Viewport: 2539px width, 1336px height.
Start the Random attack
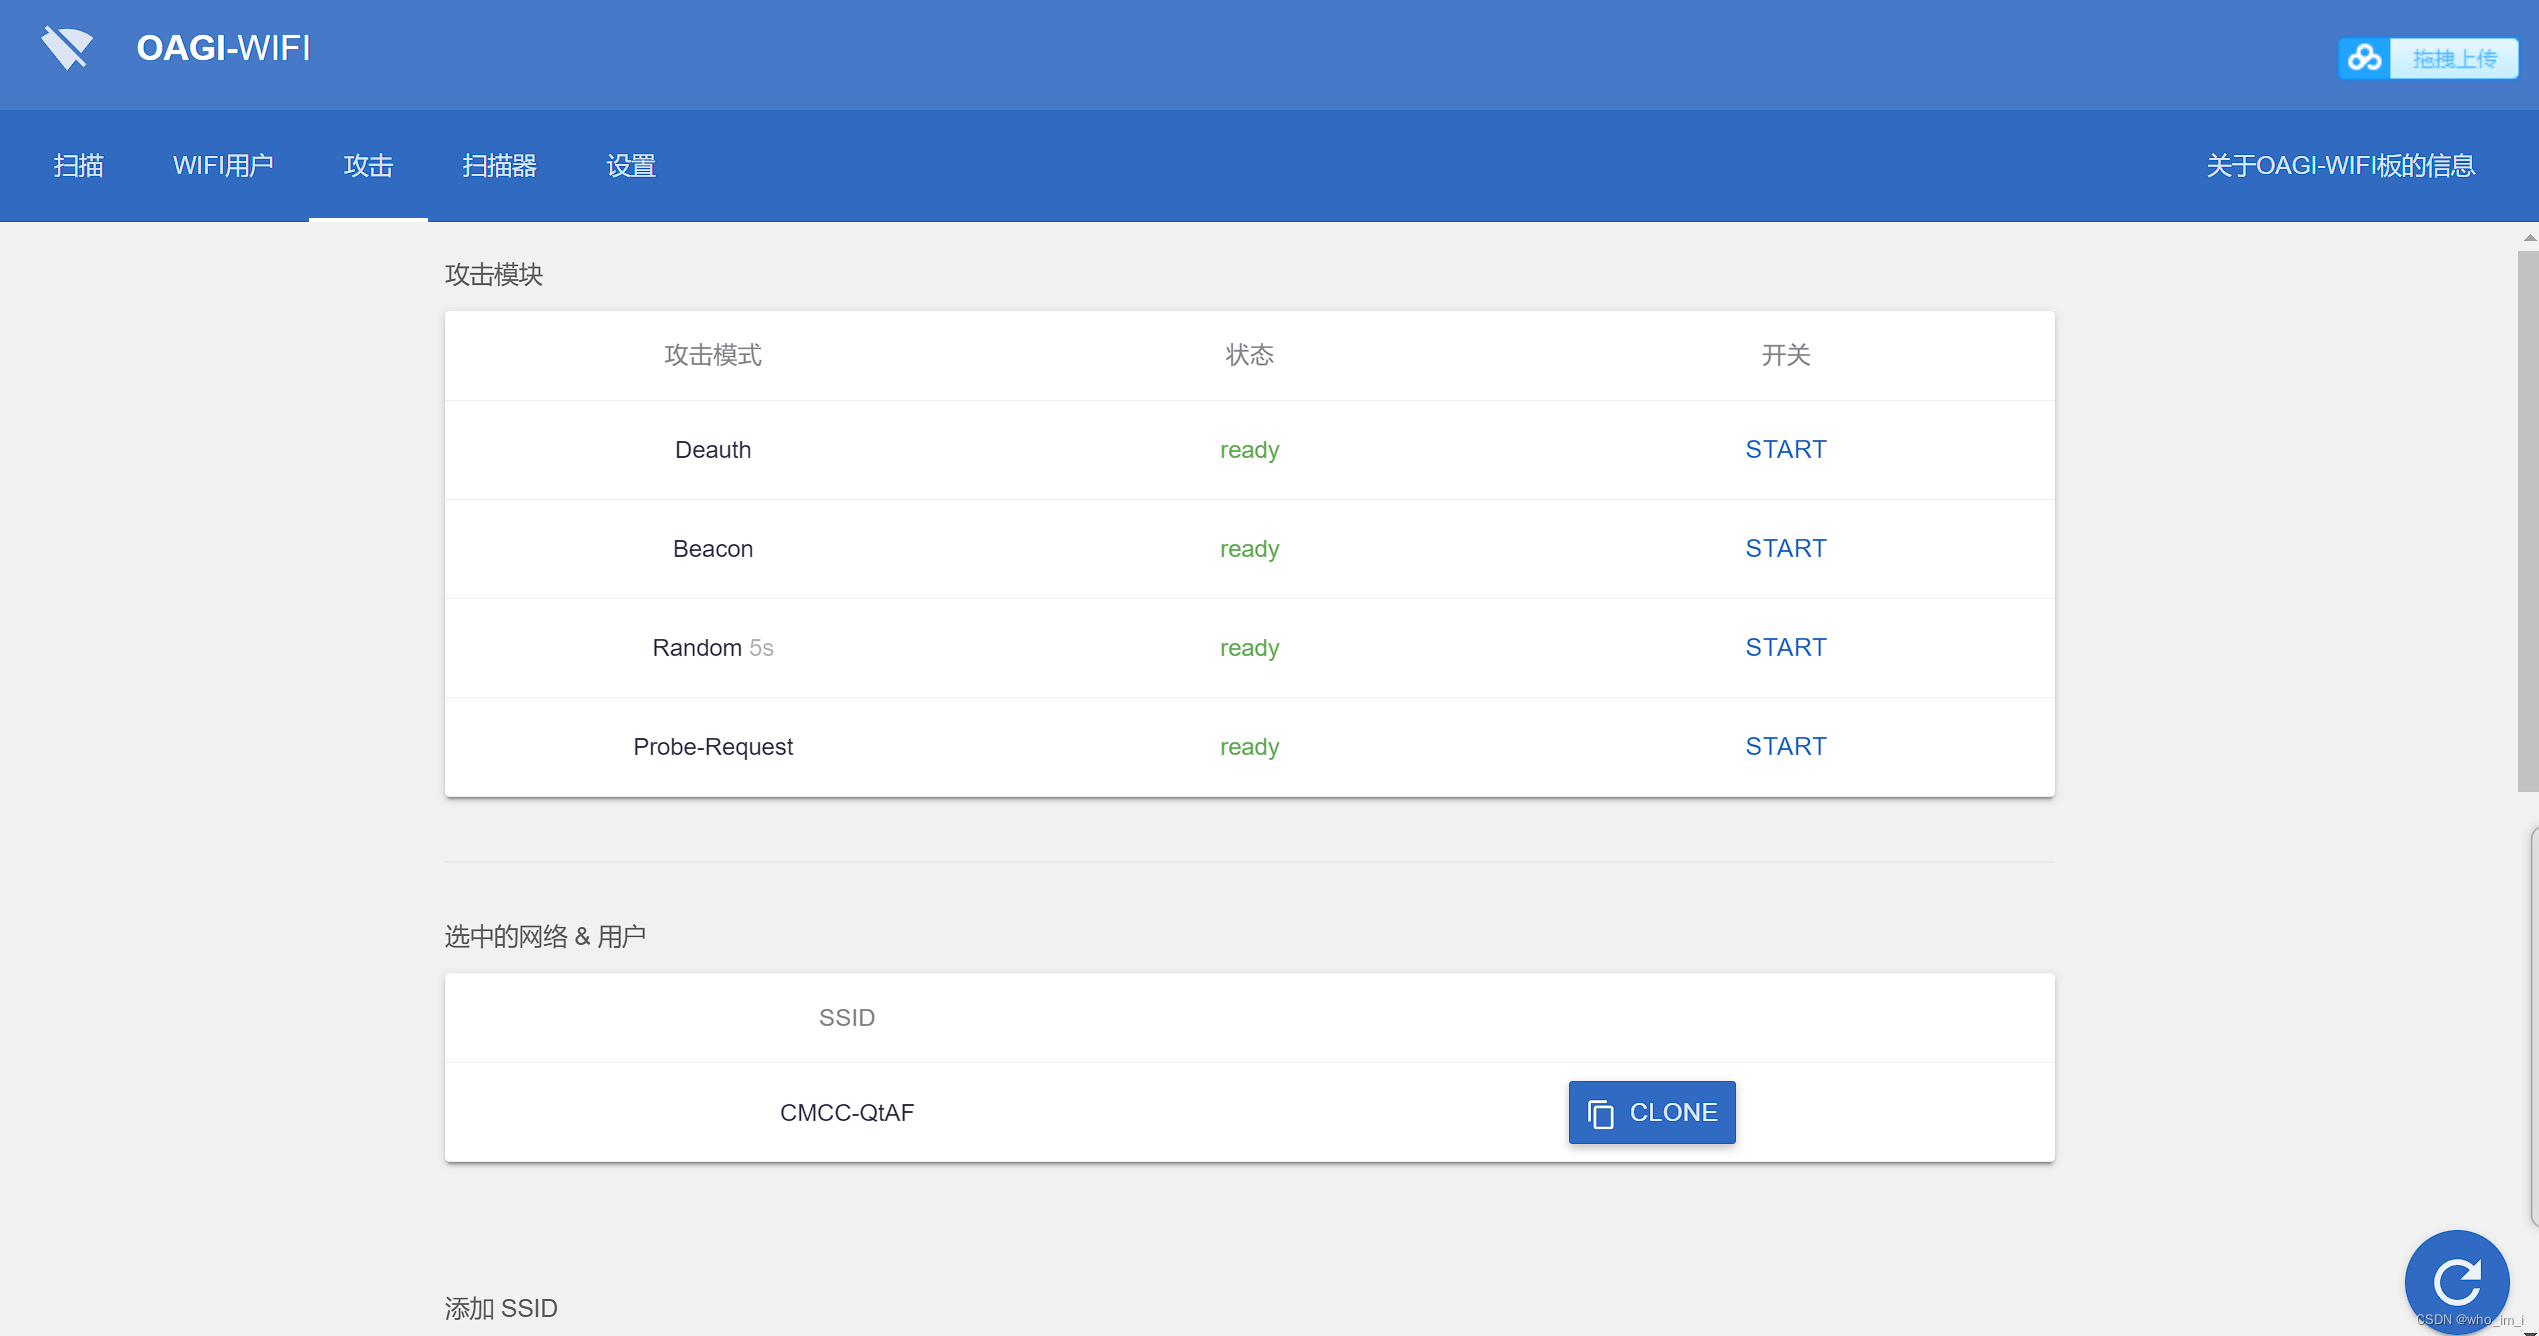click(x=1785, y=648)
